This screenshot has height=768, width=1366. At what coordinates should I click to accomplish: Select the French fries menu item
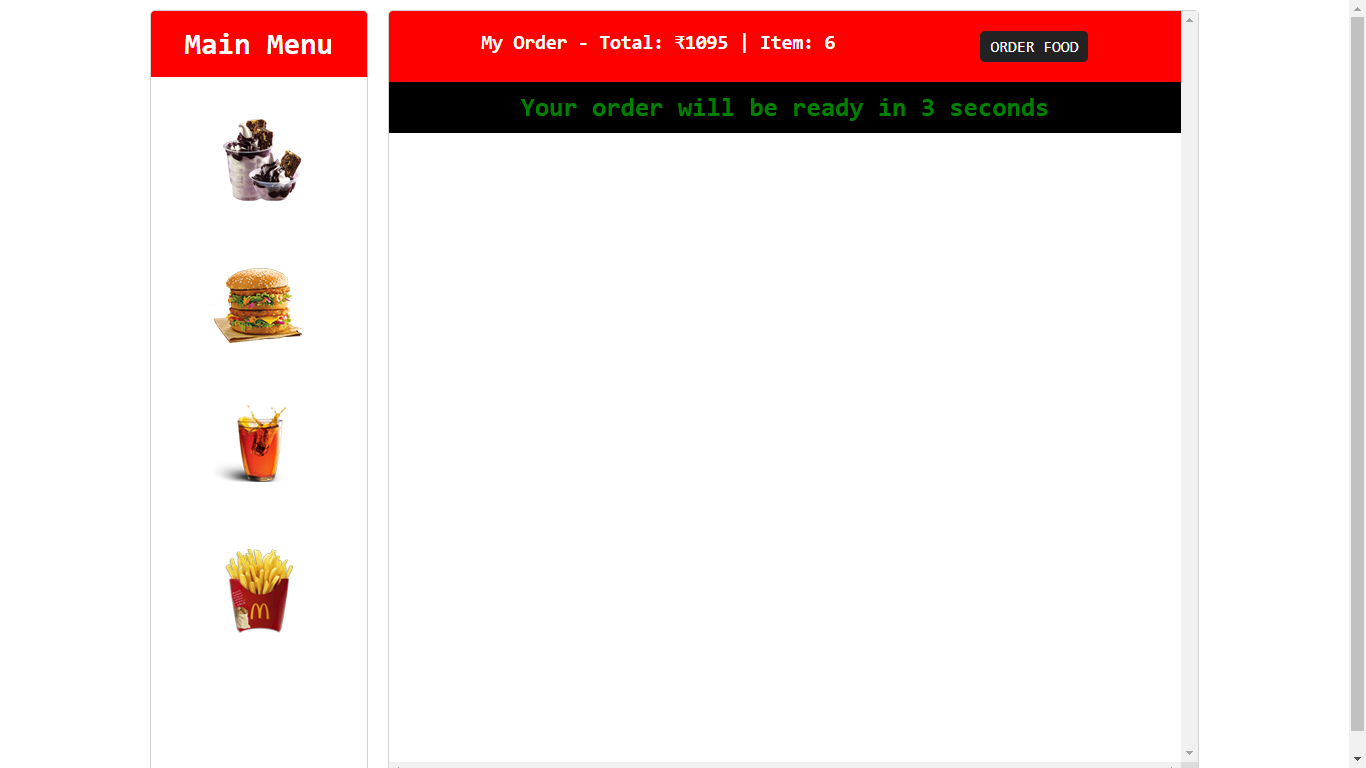click(259, 590)
